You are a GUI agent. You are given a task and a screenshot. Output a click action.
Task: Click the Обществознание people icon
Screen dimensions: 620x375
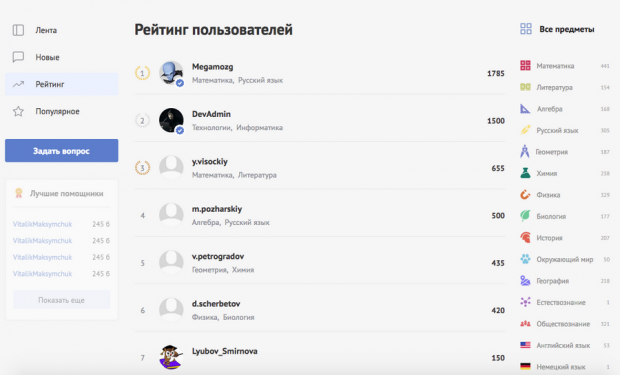tap(525, 324)
